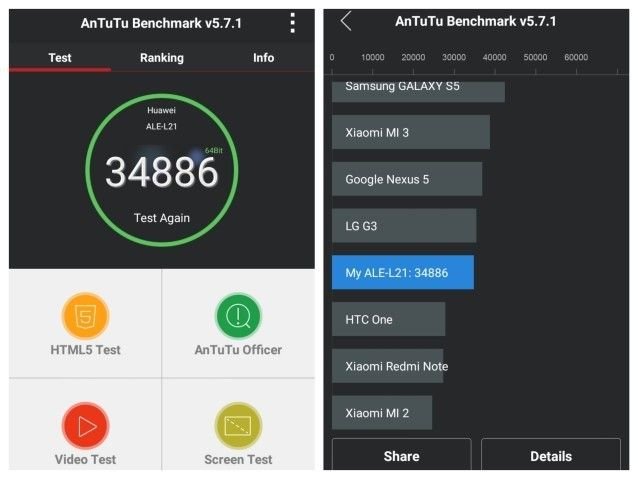Click the AnTuTu Benchmark v5.7.1 title on test screen
Image resolution: width=638 pixels, height=479 pixels.
tap(161, 23)
